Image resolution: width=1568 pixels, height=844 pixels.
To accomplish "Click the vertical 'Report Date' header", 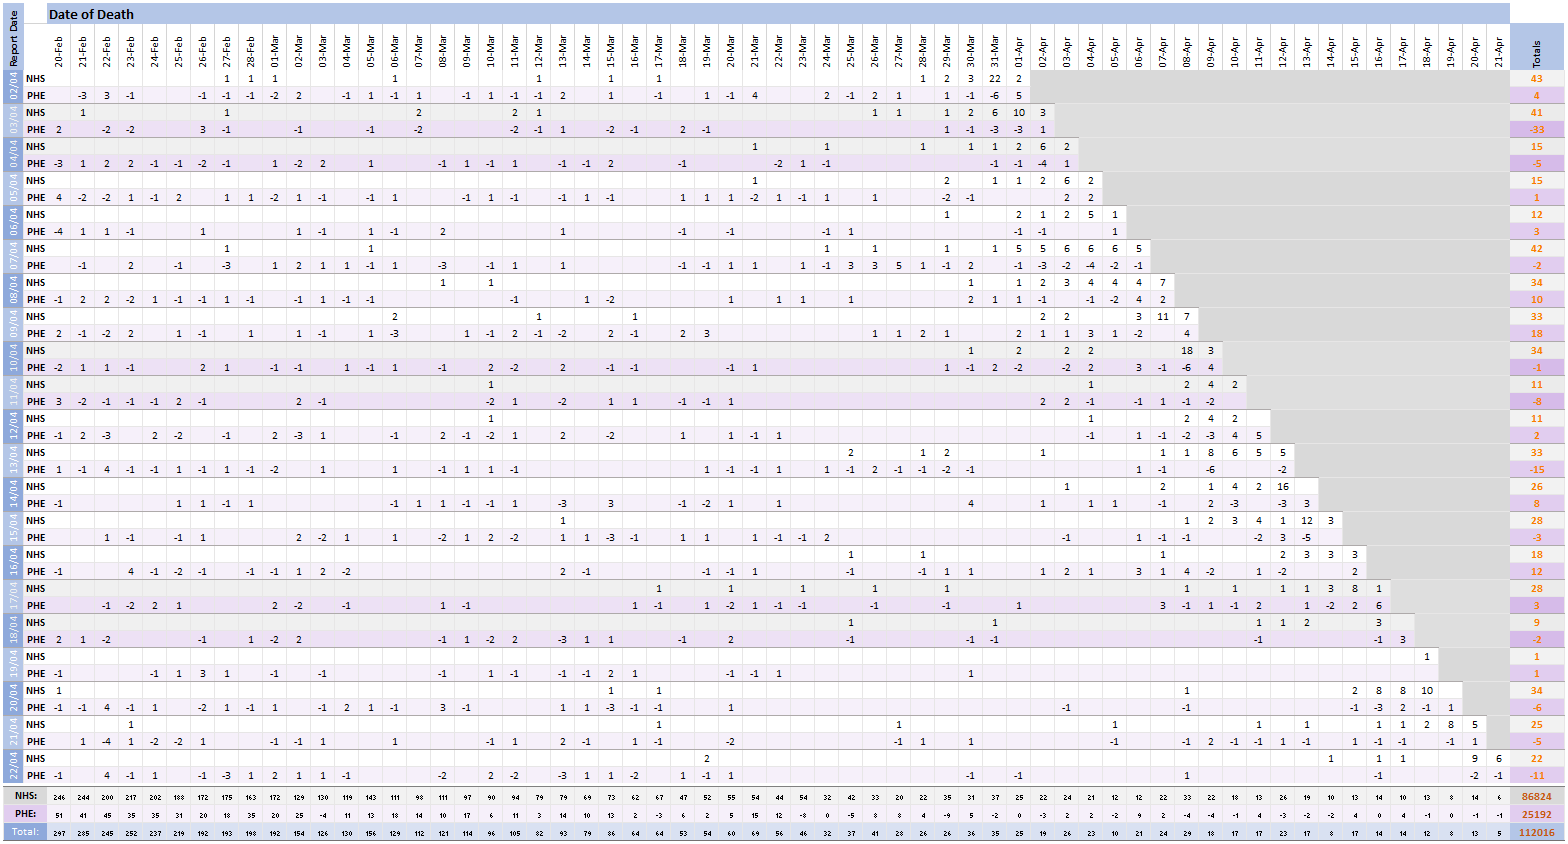I will pyautogui.click(x=14, y=38).
